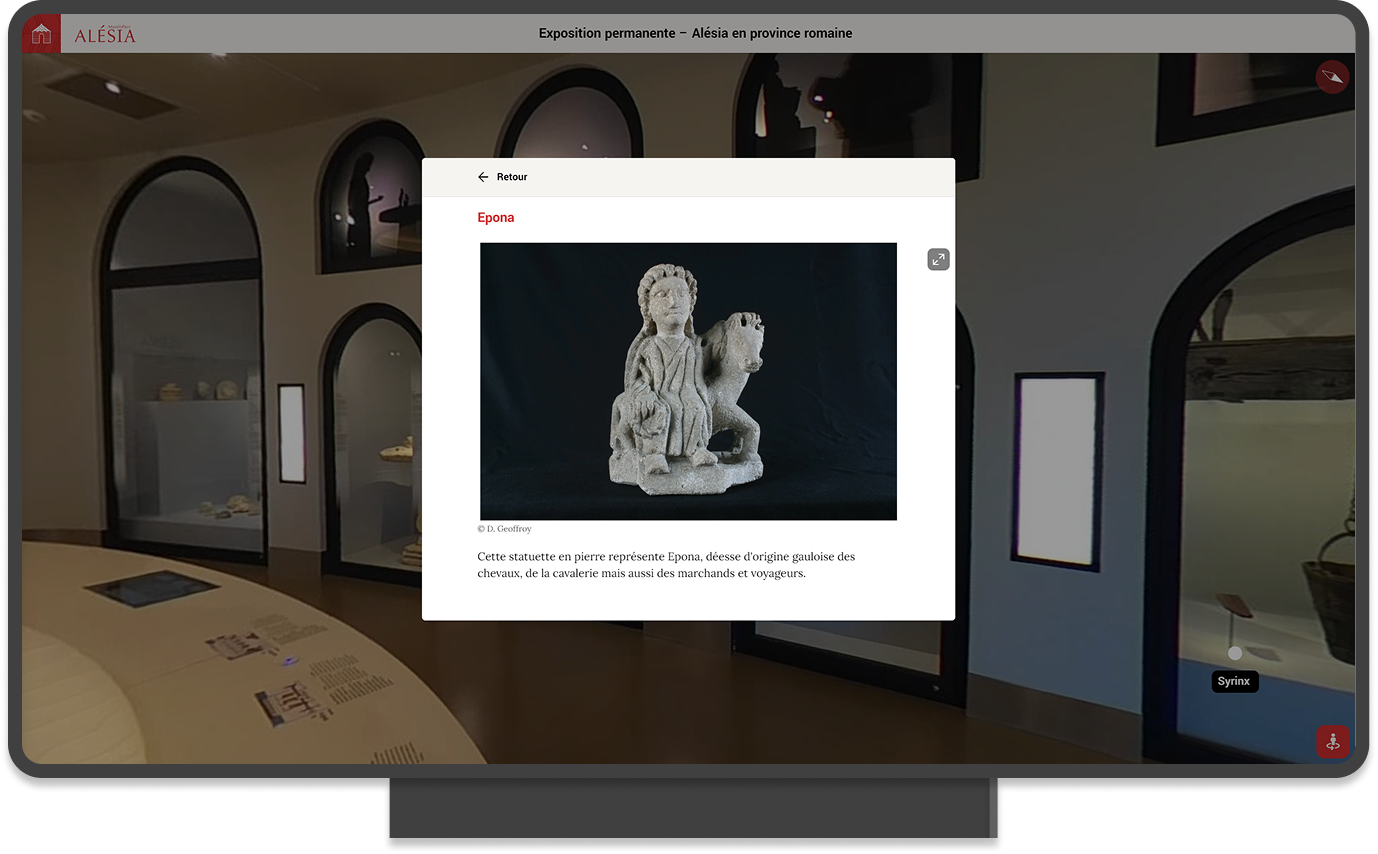Open the Alésia logo link

point(104,35)
